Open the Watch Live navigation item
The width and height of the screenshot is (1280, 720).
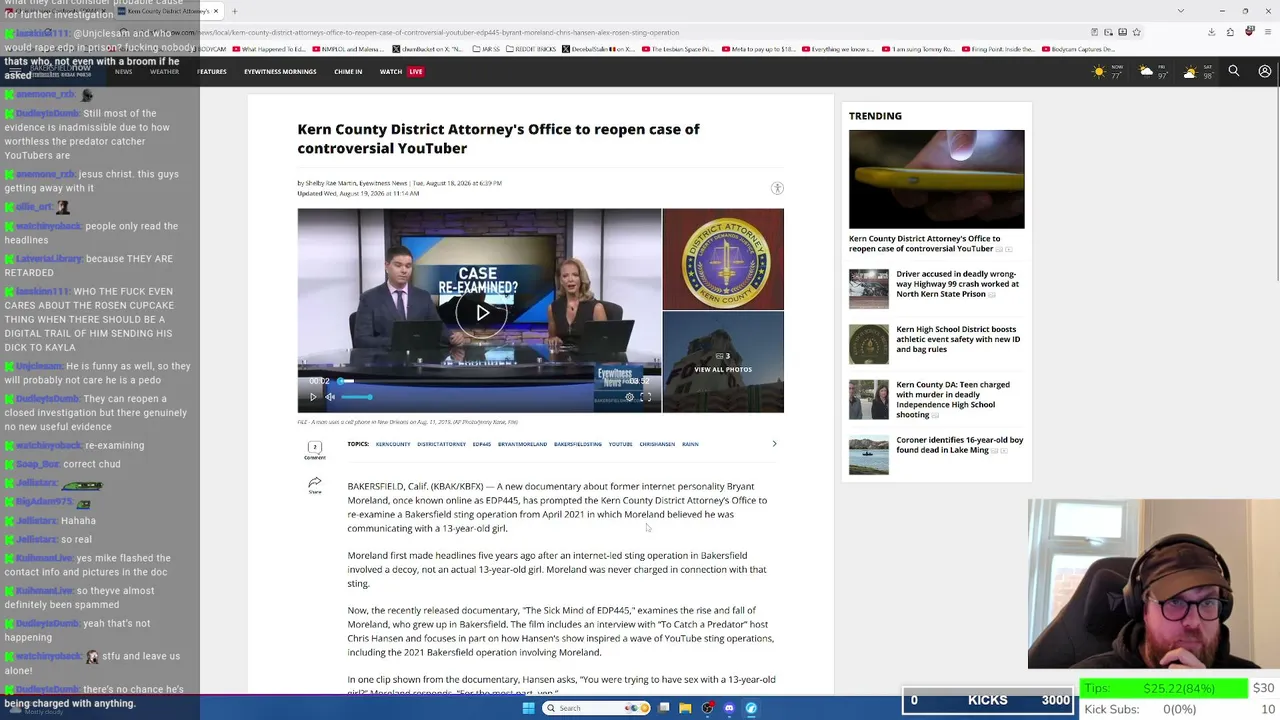tap(401, 72)
